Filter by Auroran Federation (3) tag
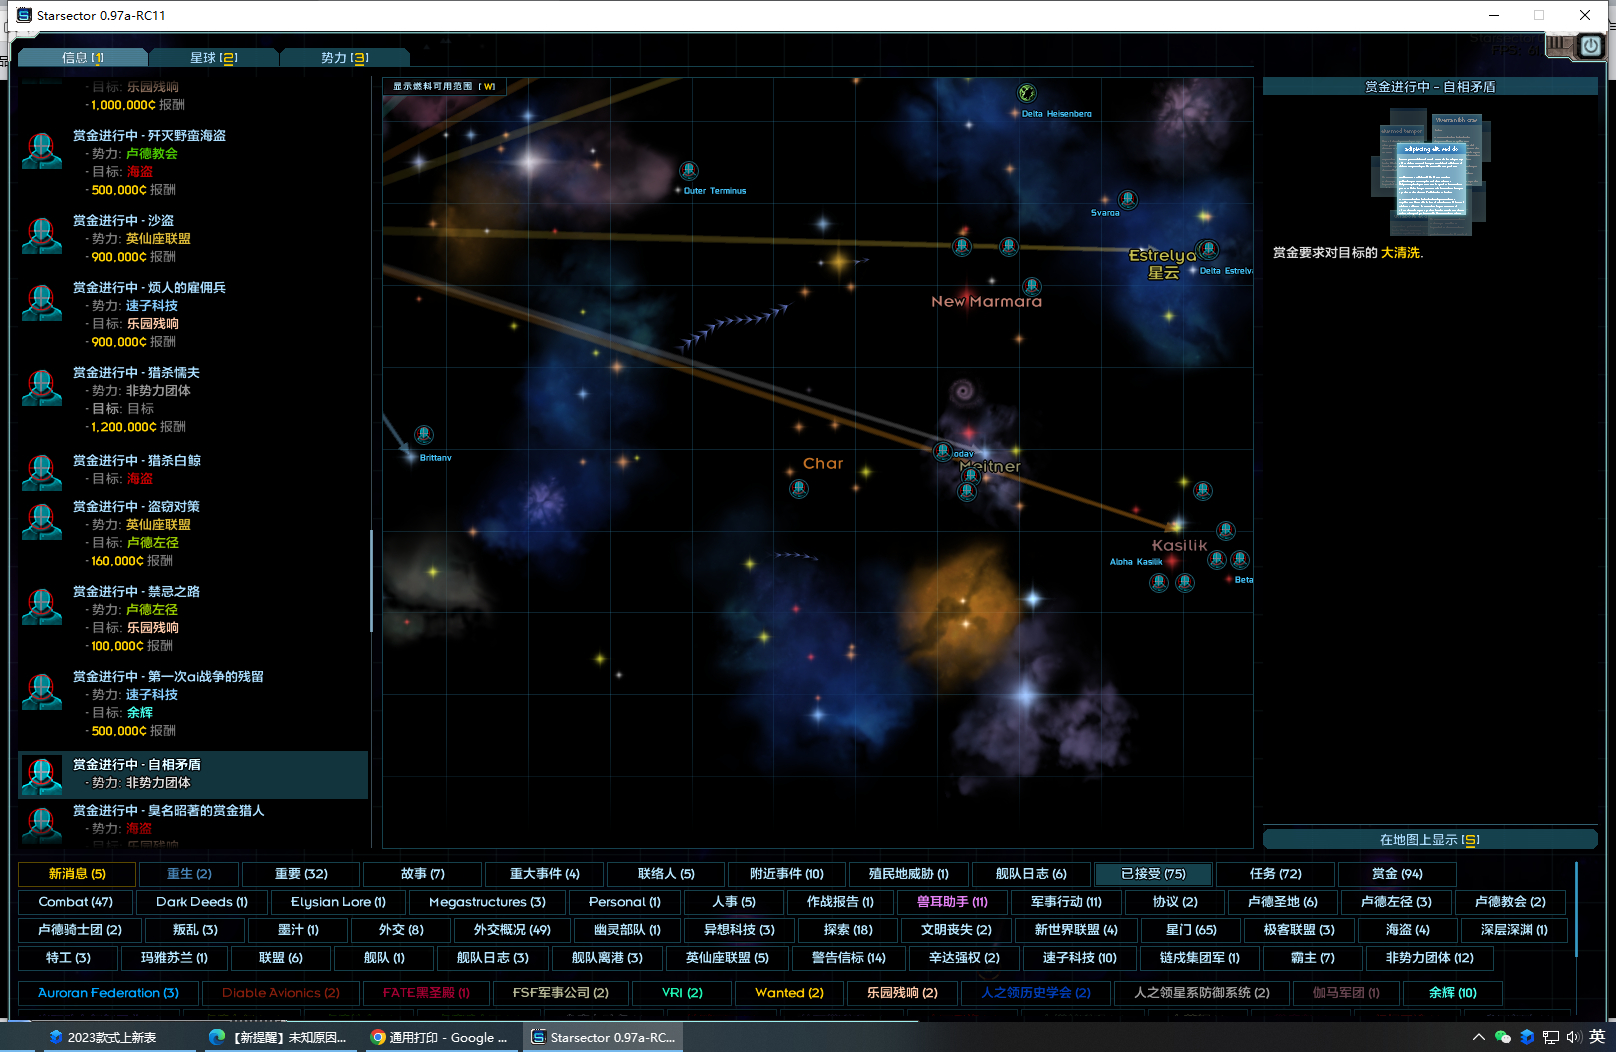Viewport: 1616px width, 1052px height. (x=108, y=993)
